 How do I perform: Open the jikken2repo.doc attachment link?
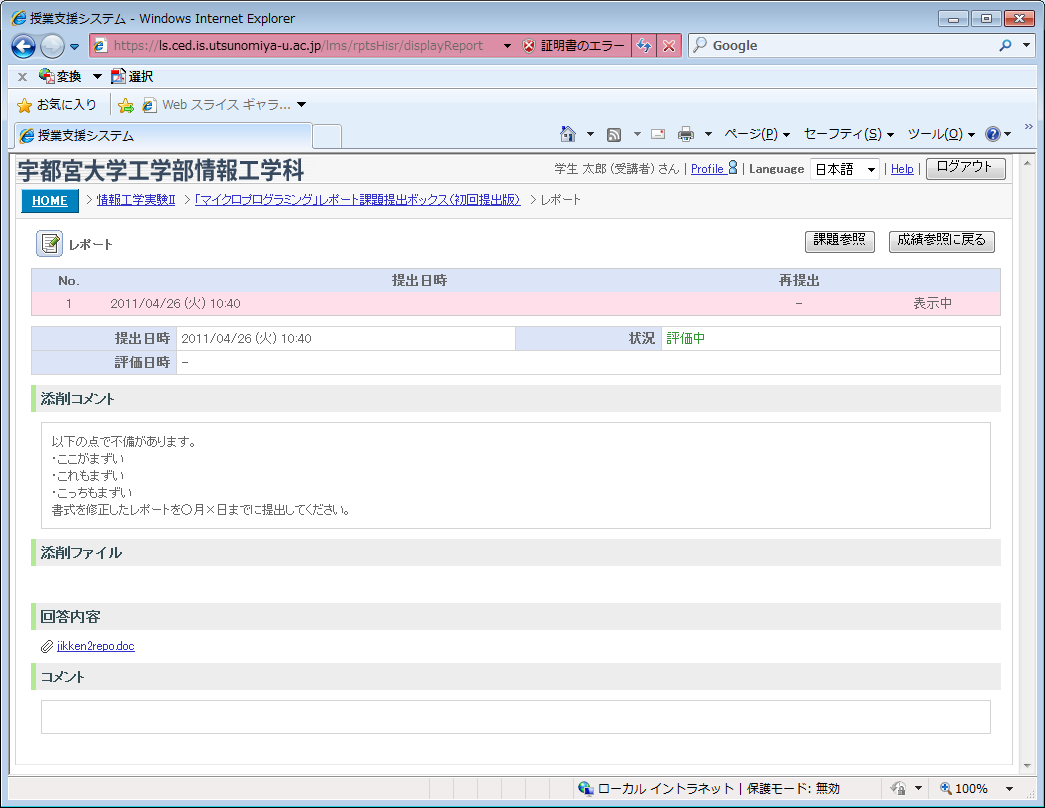(x=95, y=646)
